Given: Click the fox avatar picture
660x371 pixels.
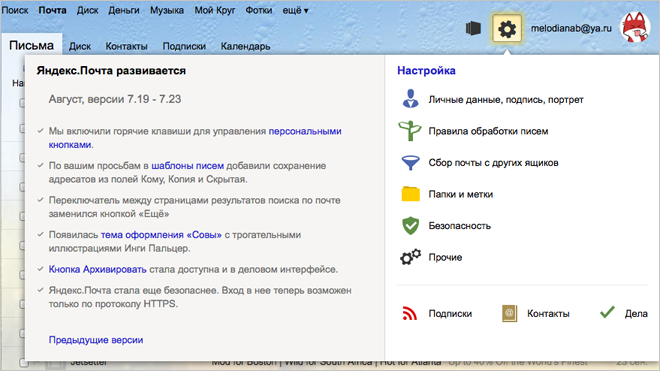Looking at the screenshot, I should (x=635, y=28).
